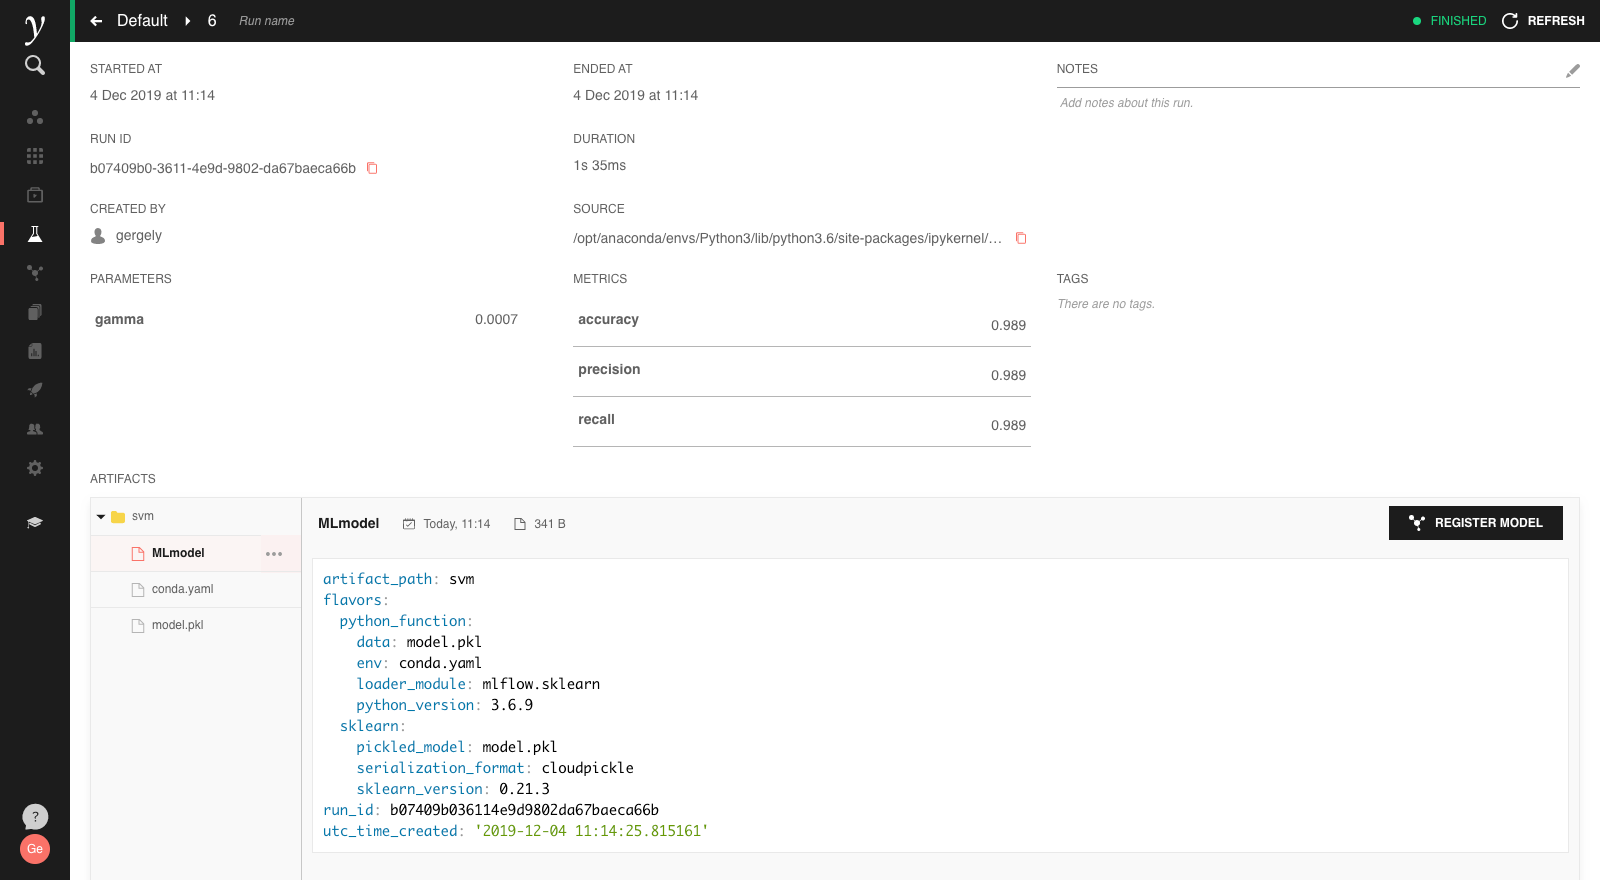The image size is (1600, 880).
Task: Click the Run name input field
Action: point(267,21)
